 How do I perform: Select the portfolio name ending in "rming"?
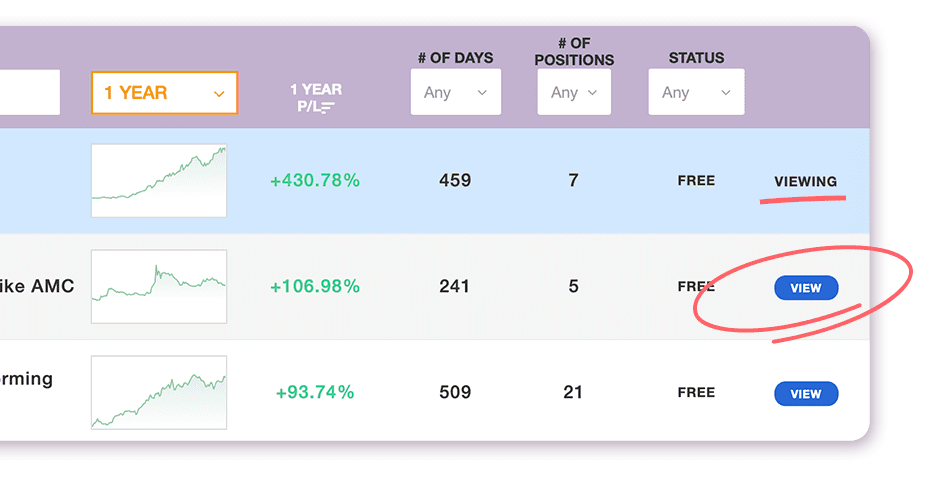coord(27,380)
